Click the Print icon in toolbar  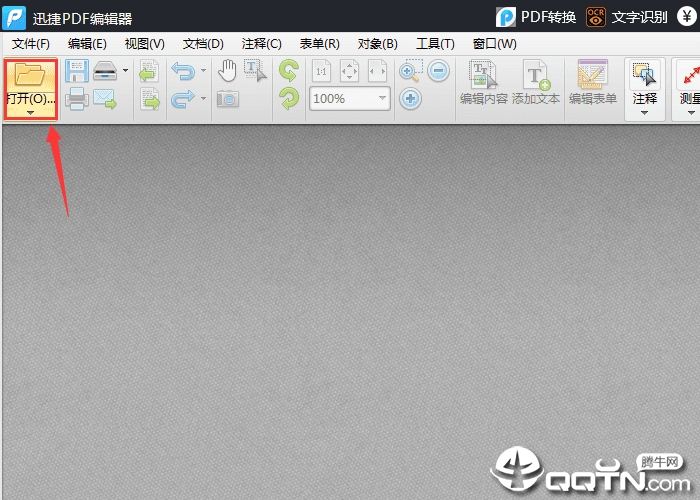[x=77, y=99]
